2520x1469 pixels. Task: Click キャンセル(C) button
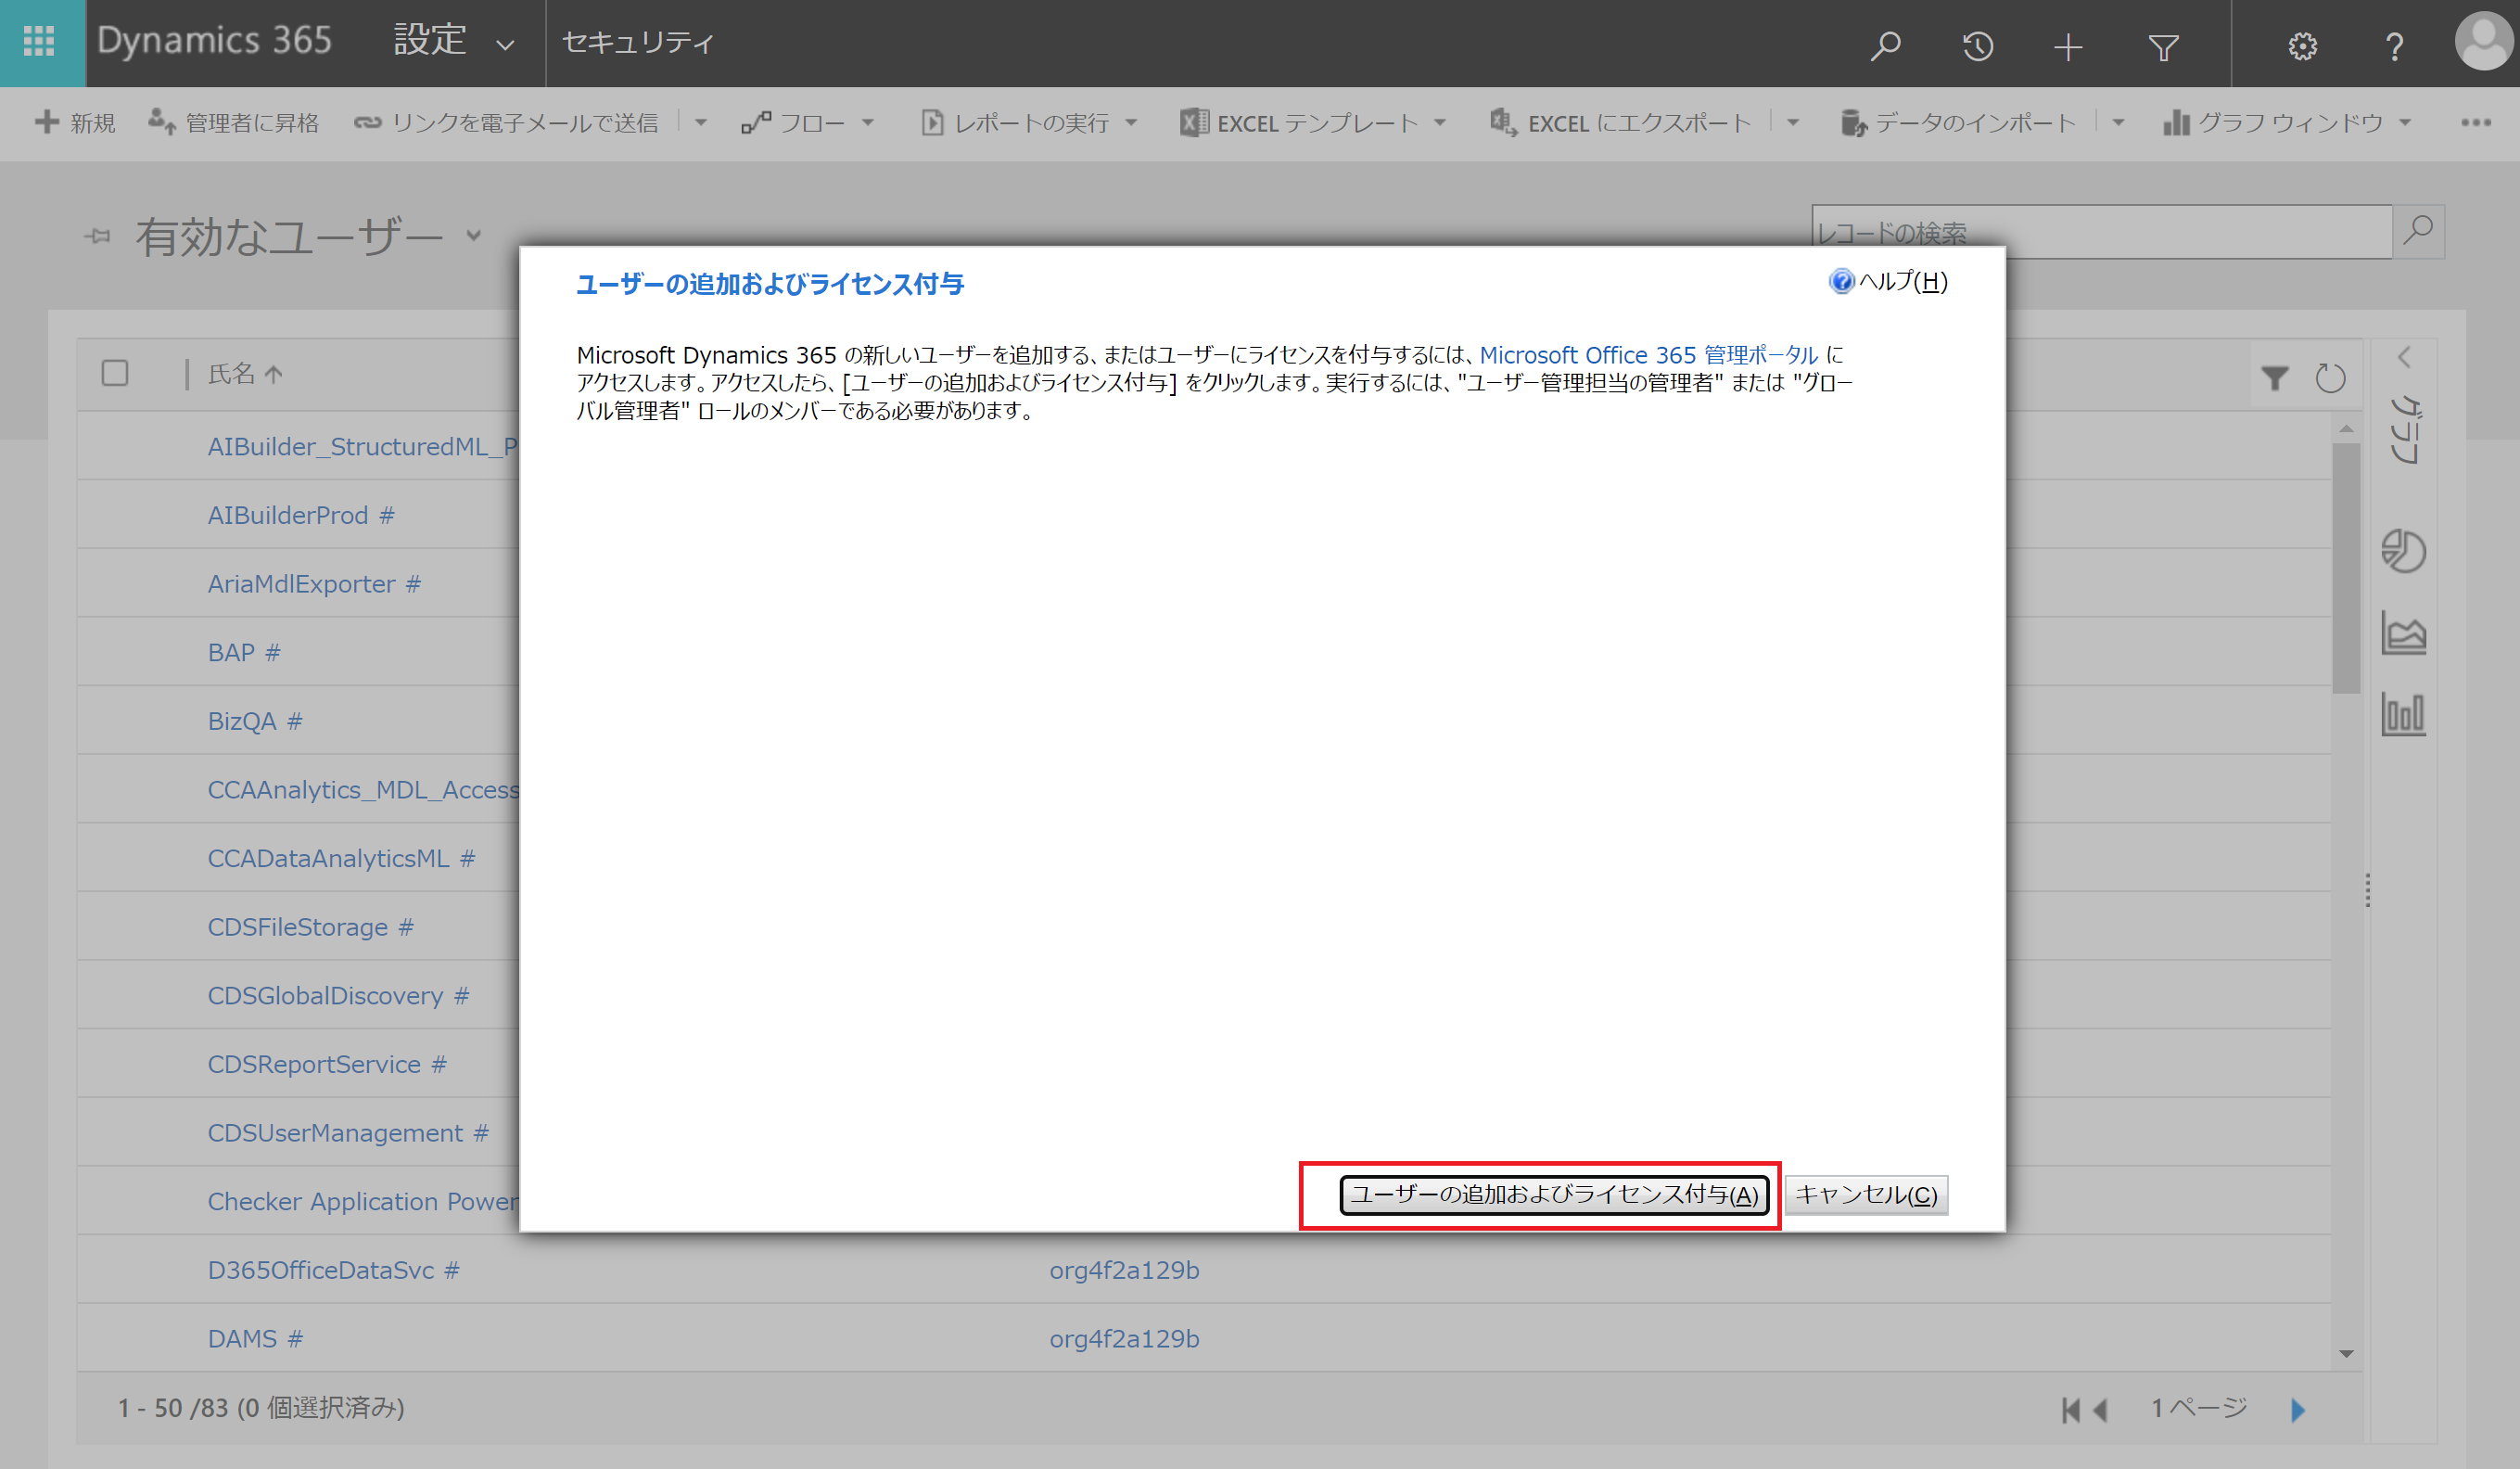[x=1866, y=1195]
